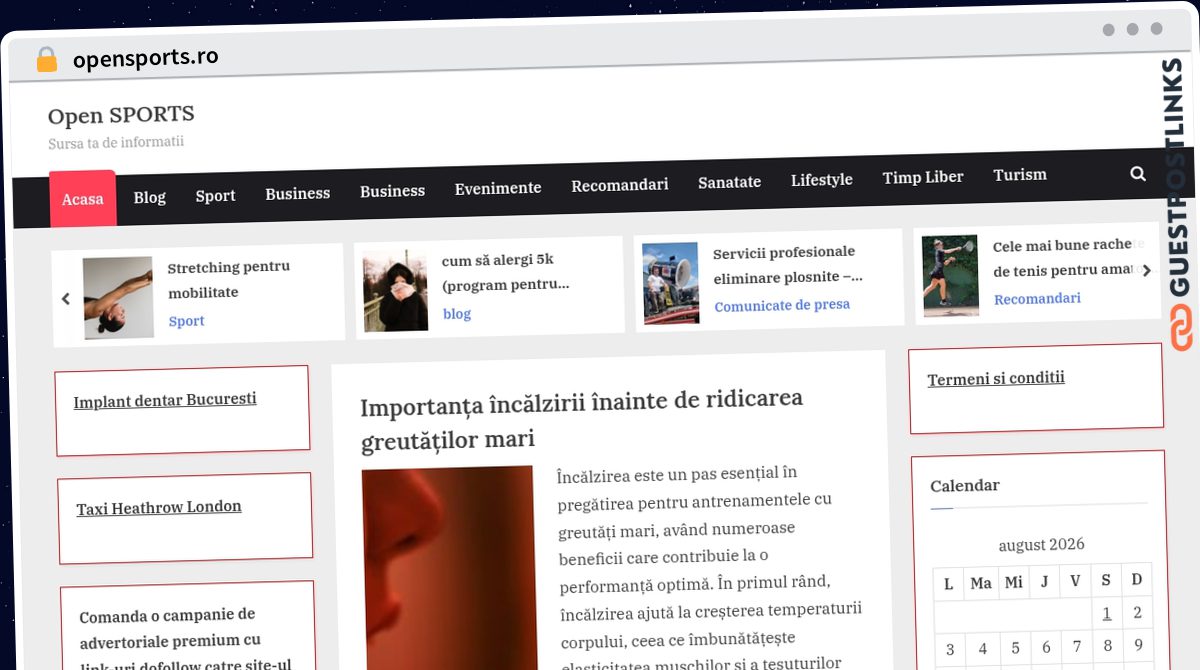Click the tennis player post thumbnail
The image size is (1200, 670).
tap(950, 276)
